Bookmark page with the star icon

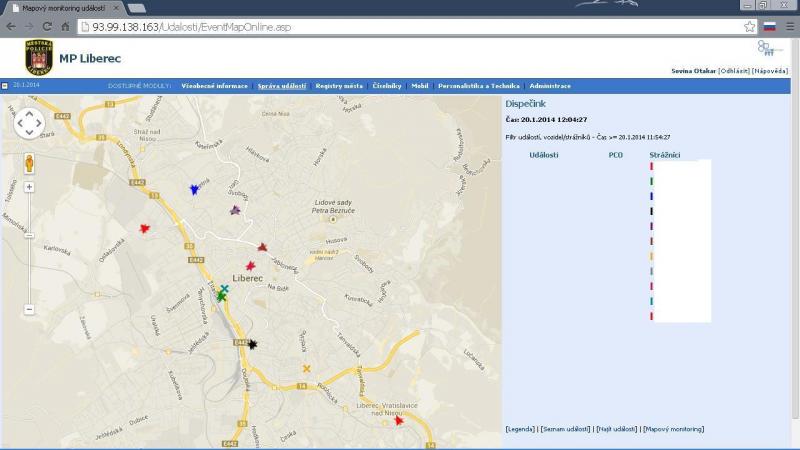click(x=749, y=26)
